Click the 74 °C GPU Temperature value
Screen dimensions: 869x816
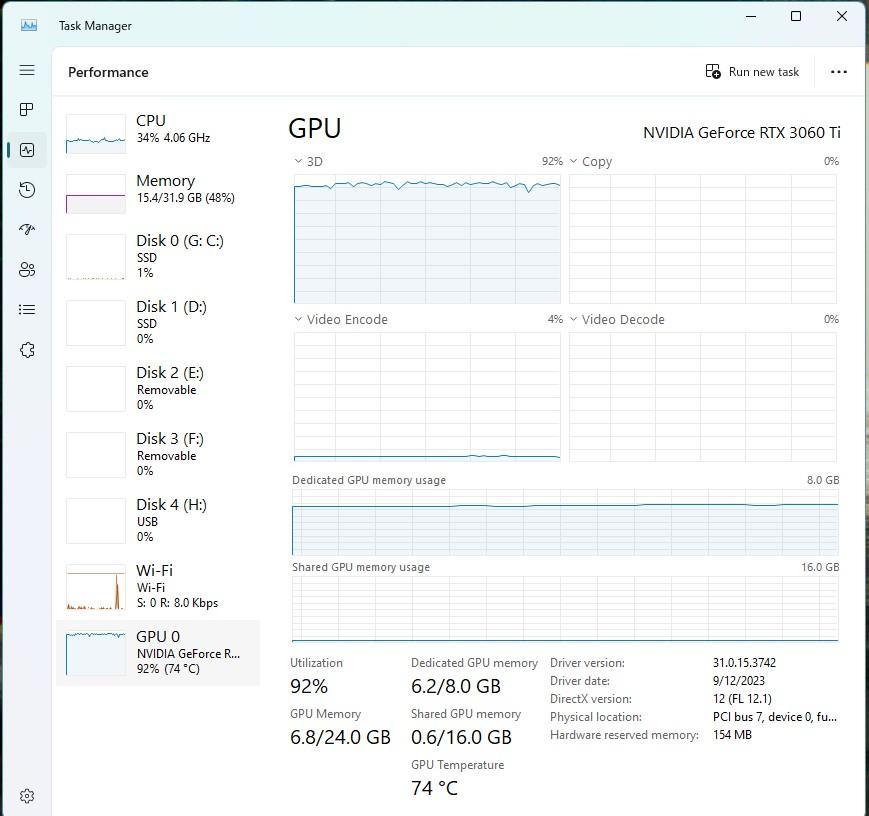(x=434, y=788)
